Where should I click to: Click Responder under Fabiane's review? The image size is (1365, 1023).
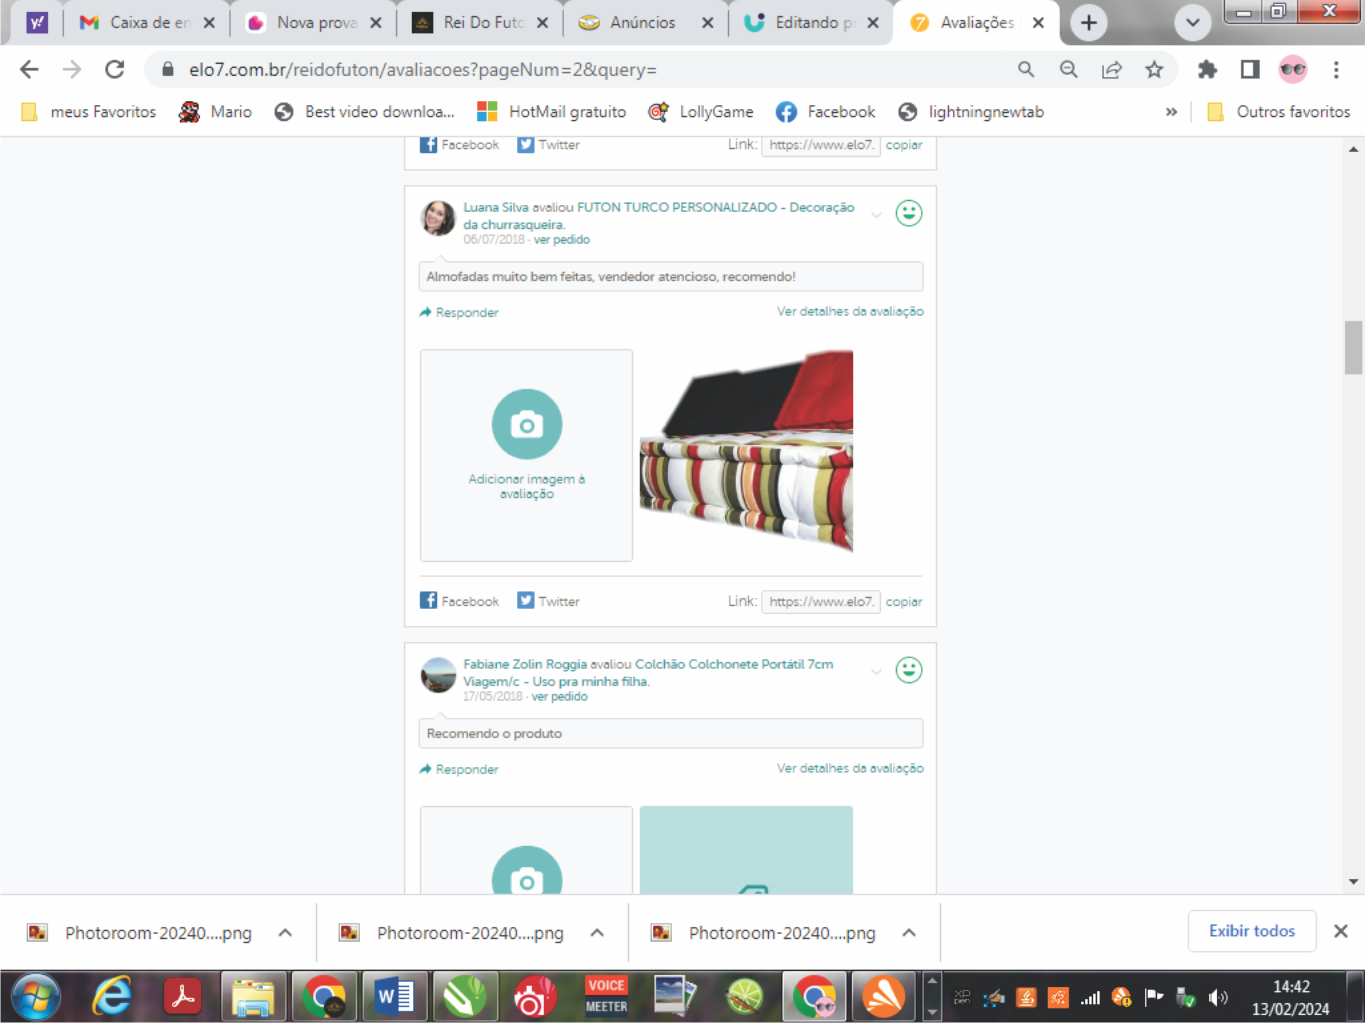[459, 770]
